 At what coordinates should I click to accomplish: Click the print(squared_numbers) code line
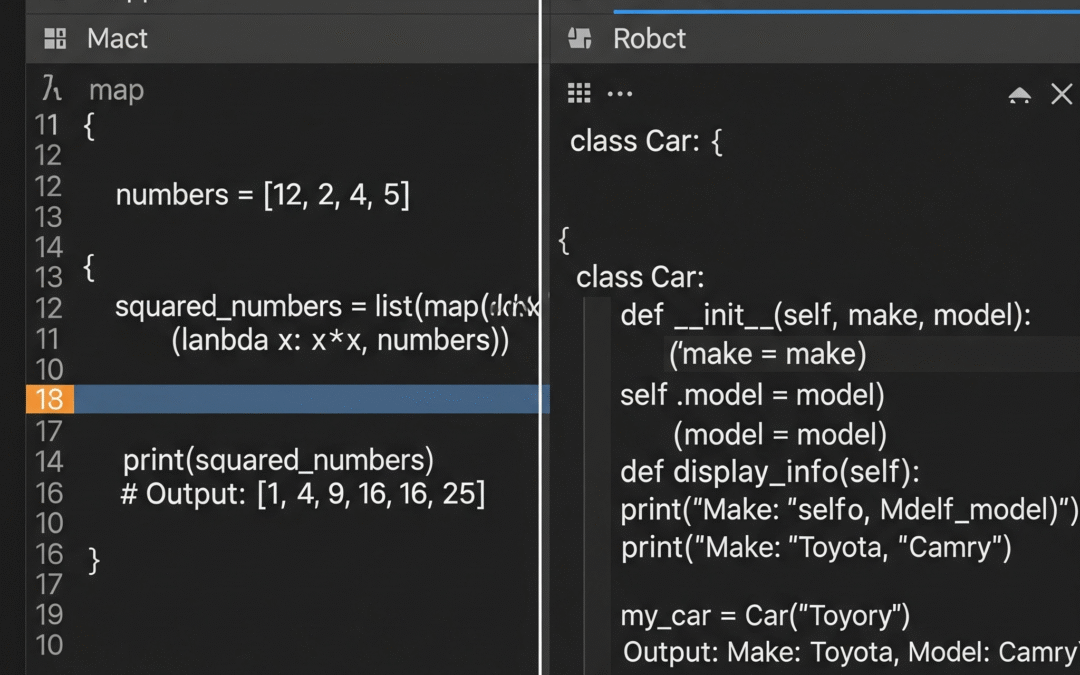pyautogui.click(x=278, y=460)
